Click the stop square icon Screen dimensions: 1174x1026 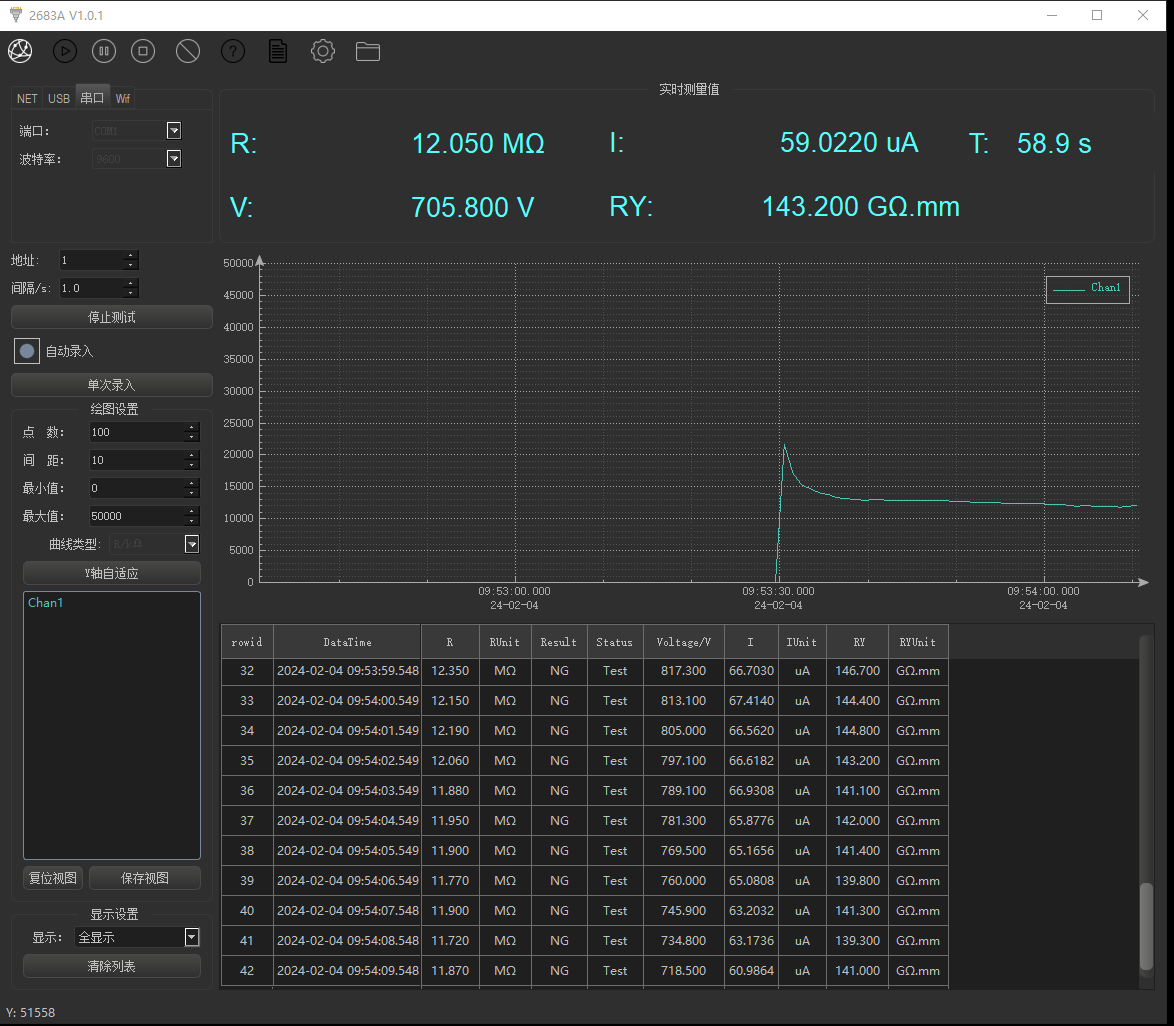(143, 51)
